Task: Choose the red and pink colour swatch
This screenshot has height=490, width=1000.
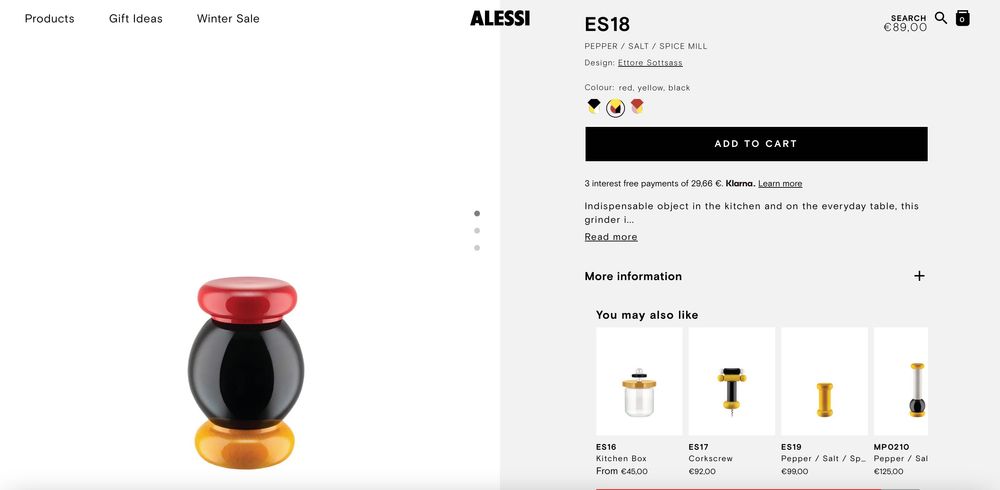Action: coord(637,106)
